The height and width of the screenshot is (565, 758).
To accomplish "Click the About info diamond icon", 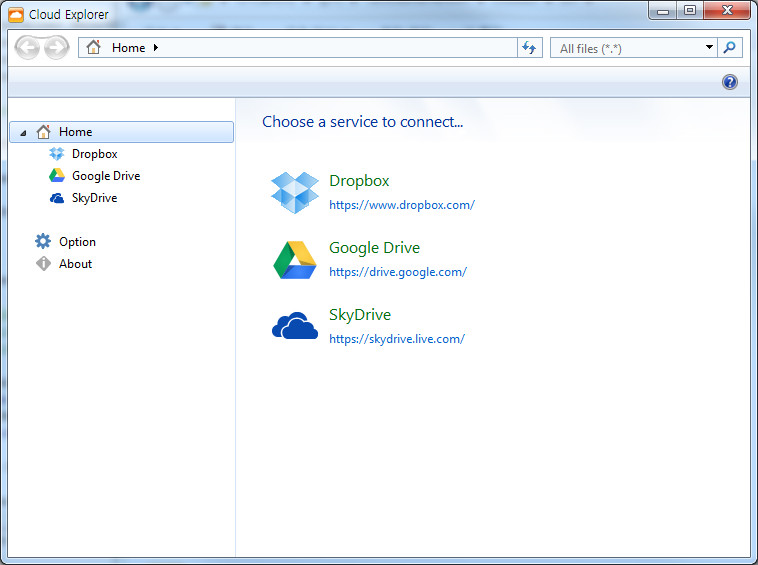I will pos(44,263).
